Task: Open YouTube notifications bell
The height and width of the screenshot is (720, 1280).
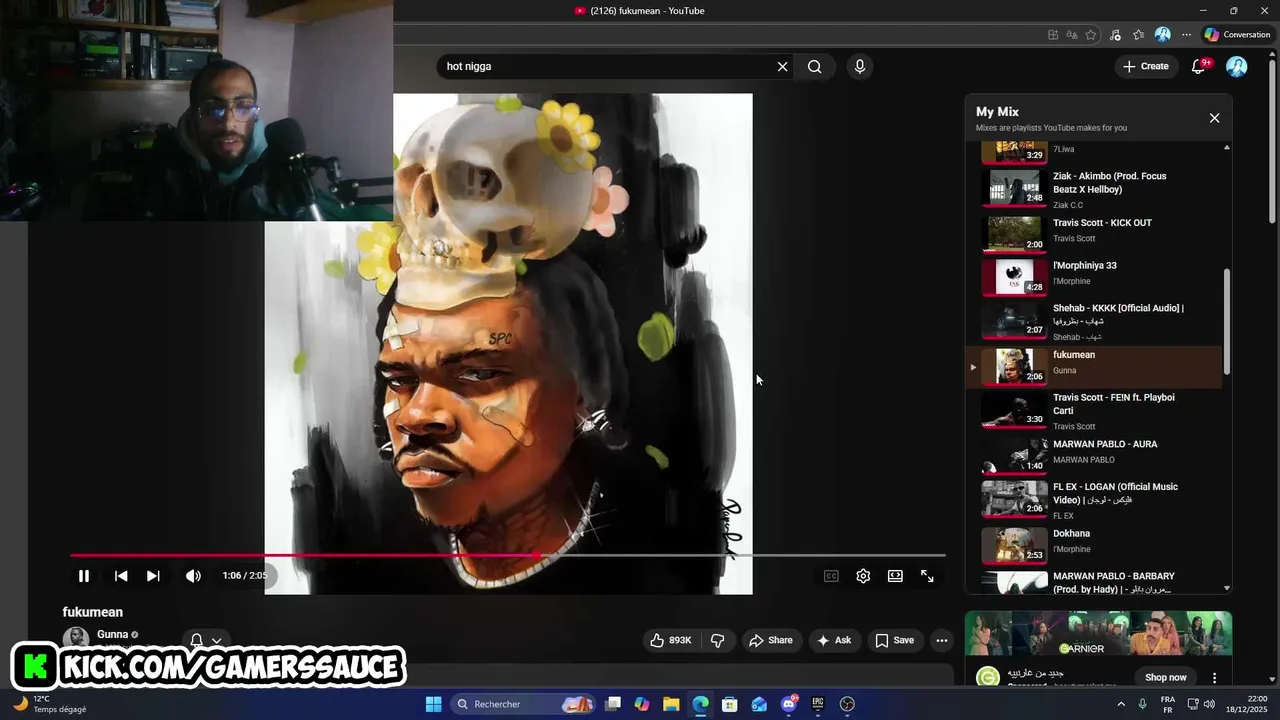Action: coord(1199,66)
